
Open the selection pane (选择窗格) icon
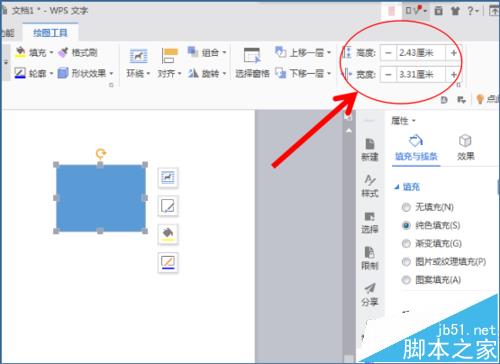(252, 55)
